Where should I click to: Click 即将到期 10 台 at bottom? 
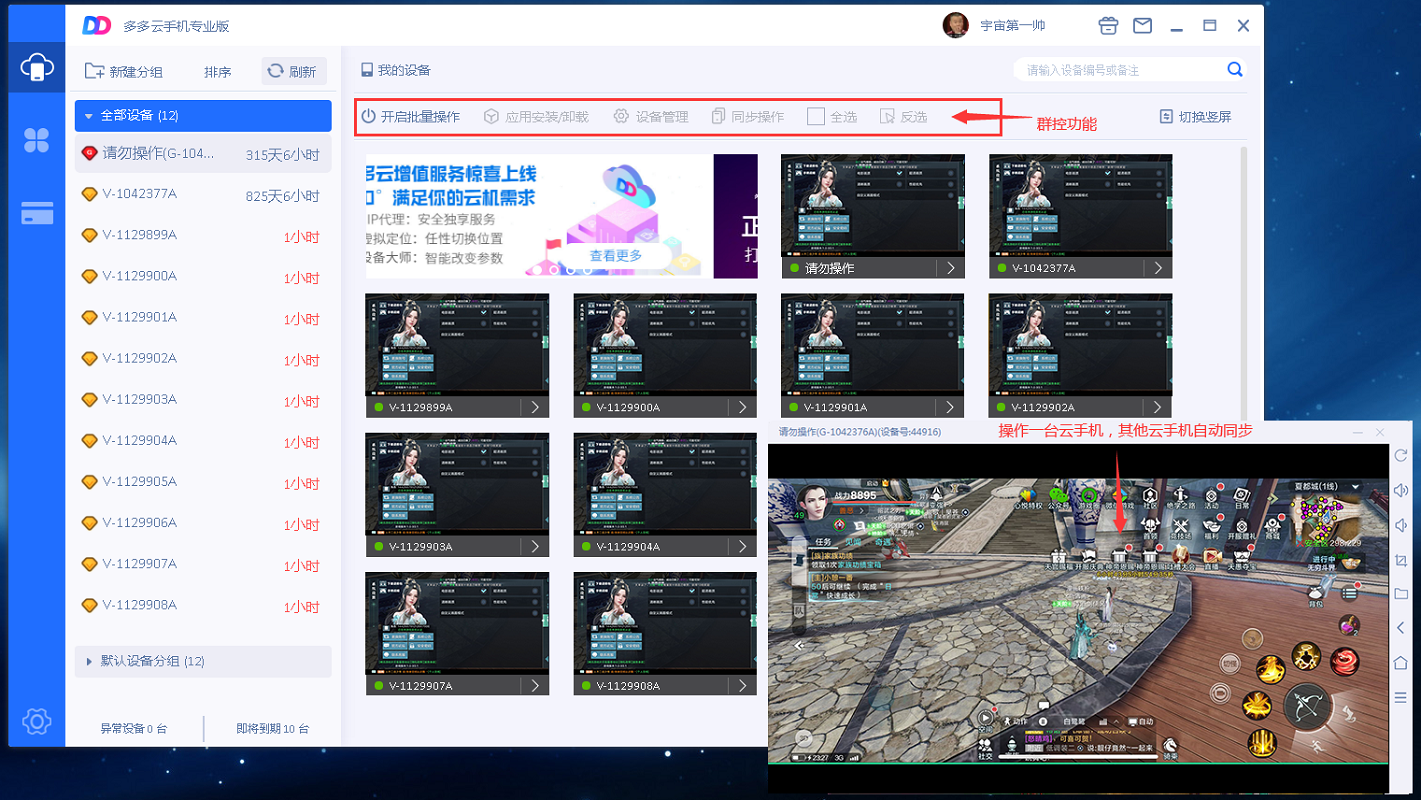(272, 729)
